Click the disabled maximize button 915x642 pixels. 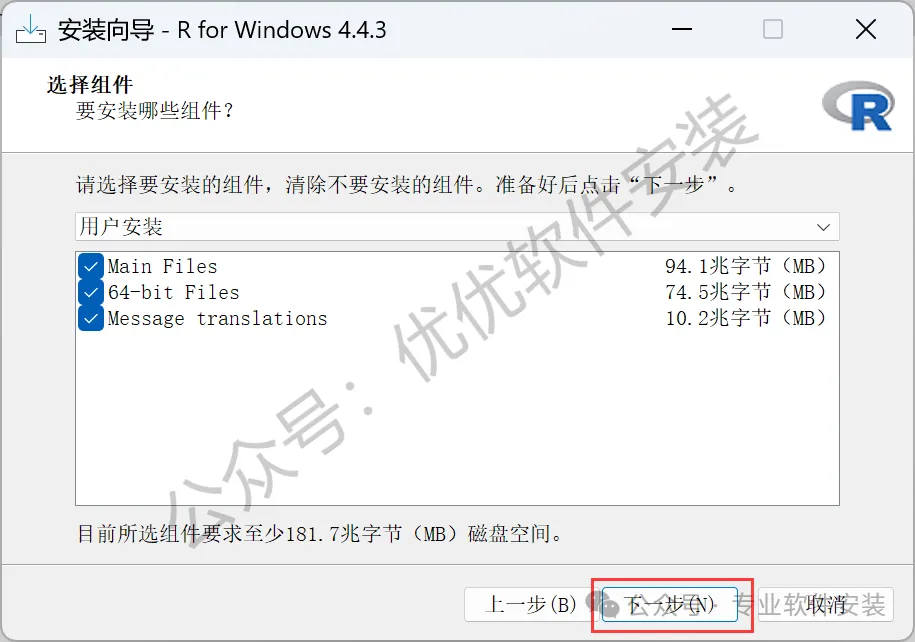pos(773,29)
